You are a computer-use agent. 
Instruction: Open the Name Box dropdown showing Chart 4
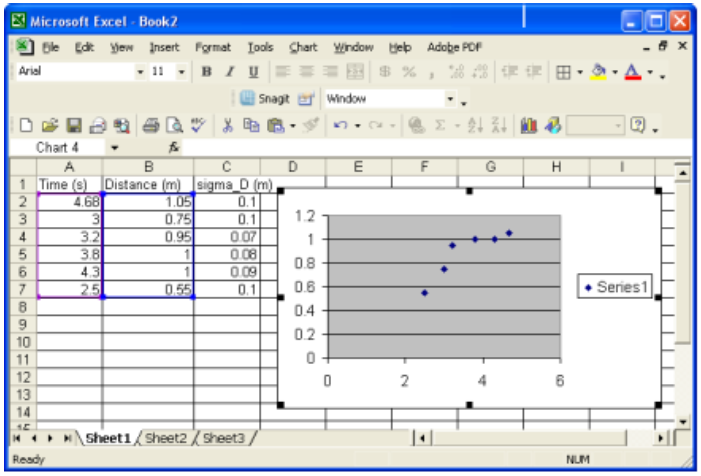click(115, 147)
